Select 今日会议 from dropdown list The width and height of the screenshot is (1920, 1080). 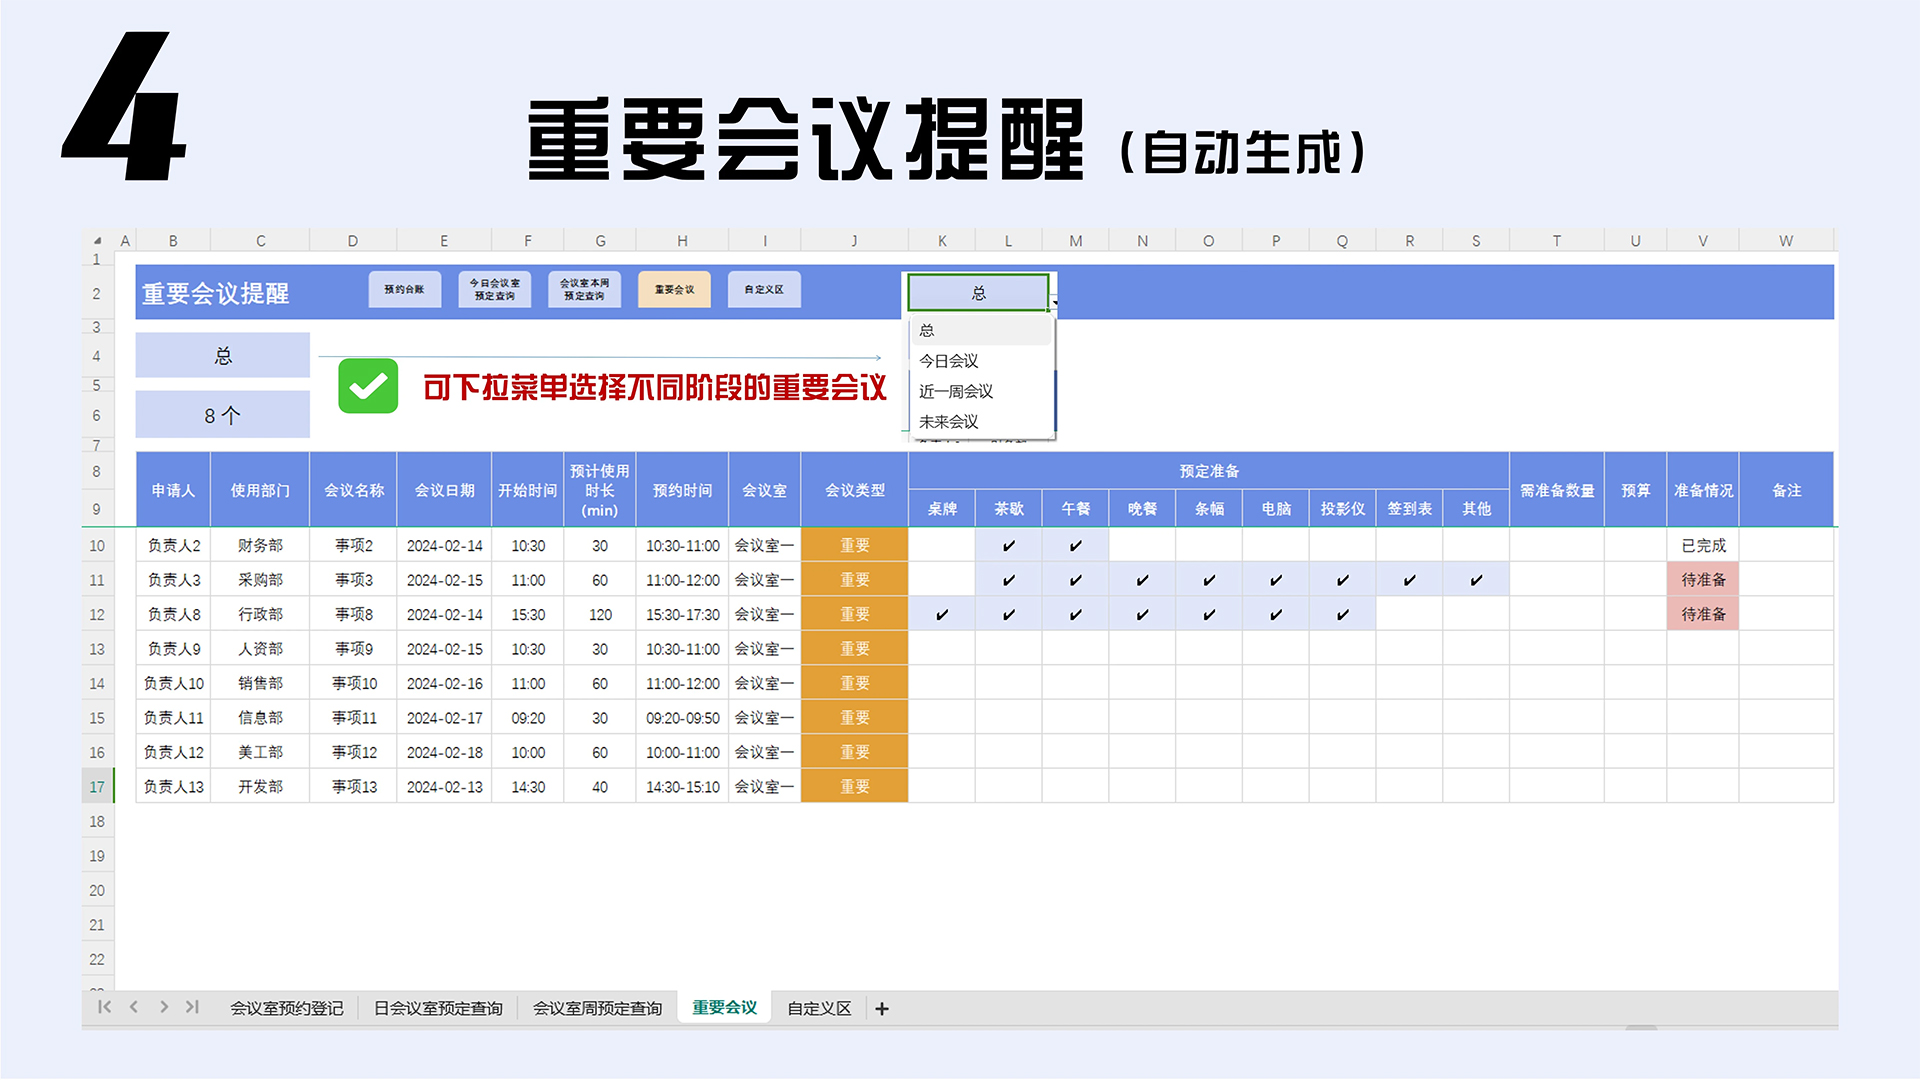(948, 361)
